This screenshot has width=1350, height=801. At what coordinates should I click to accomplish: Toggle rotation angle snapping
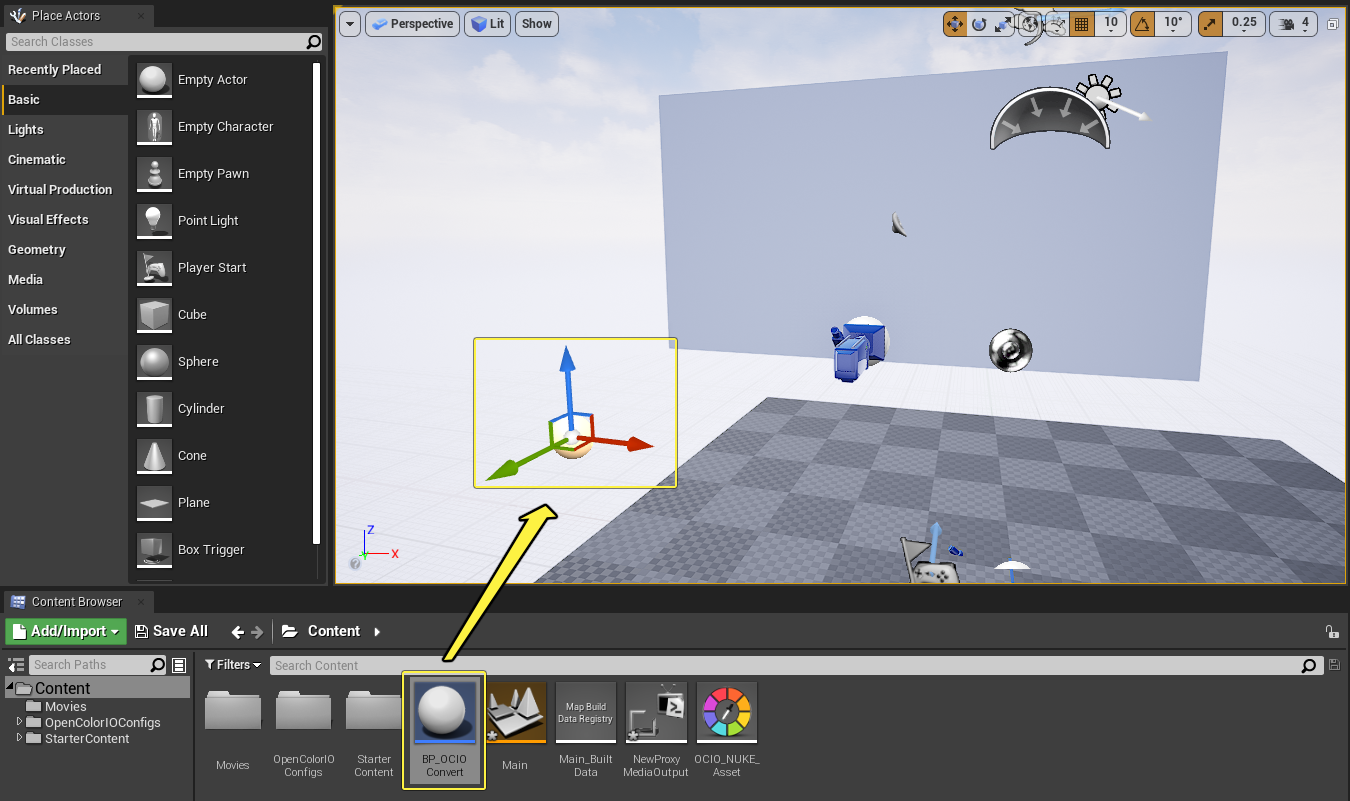pyautogui.click(x=1141, y=24)
